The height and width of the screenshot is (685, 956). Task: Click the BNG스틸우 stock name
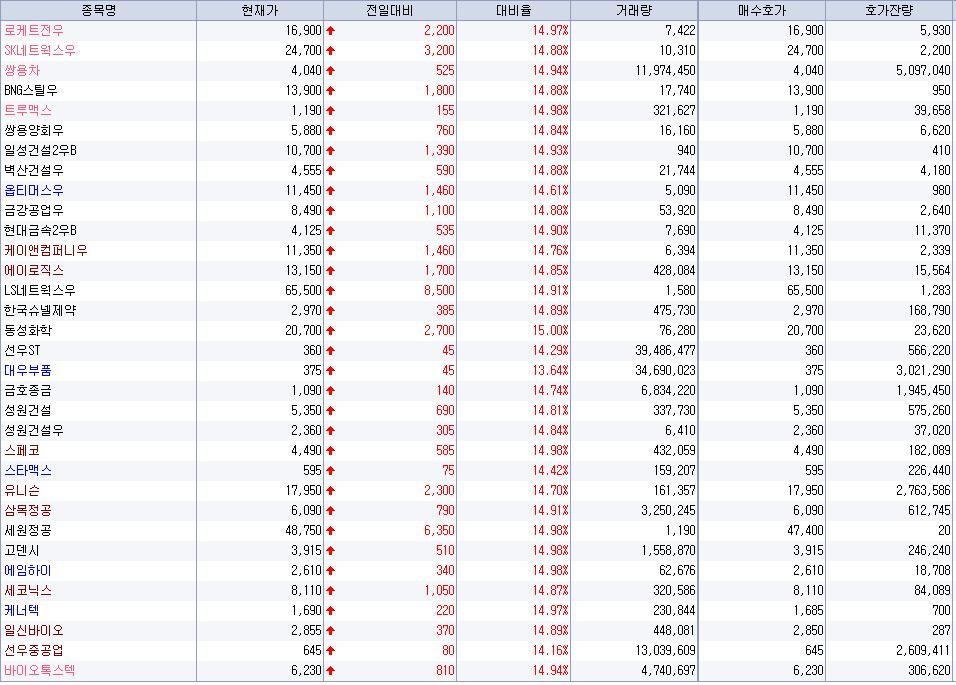30,91
